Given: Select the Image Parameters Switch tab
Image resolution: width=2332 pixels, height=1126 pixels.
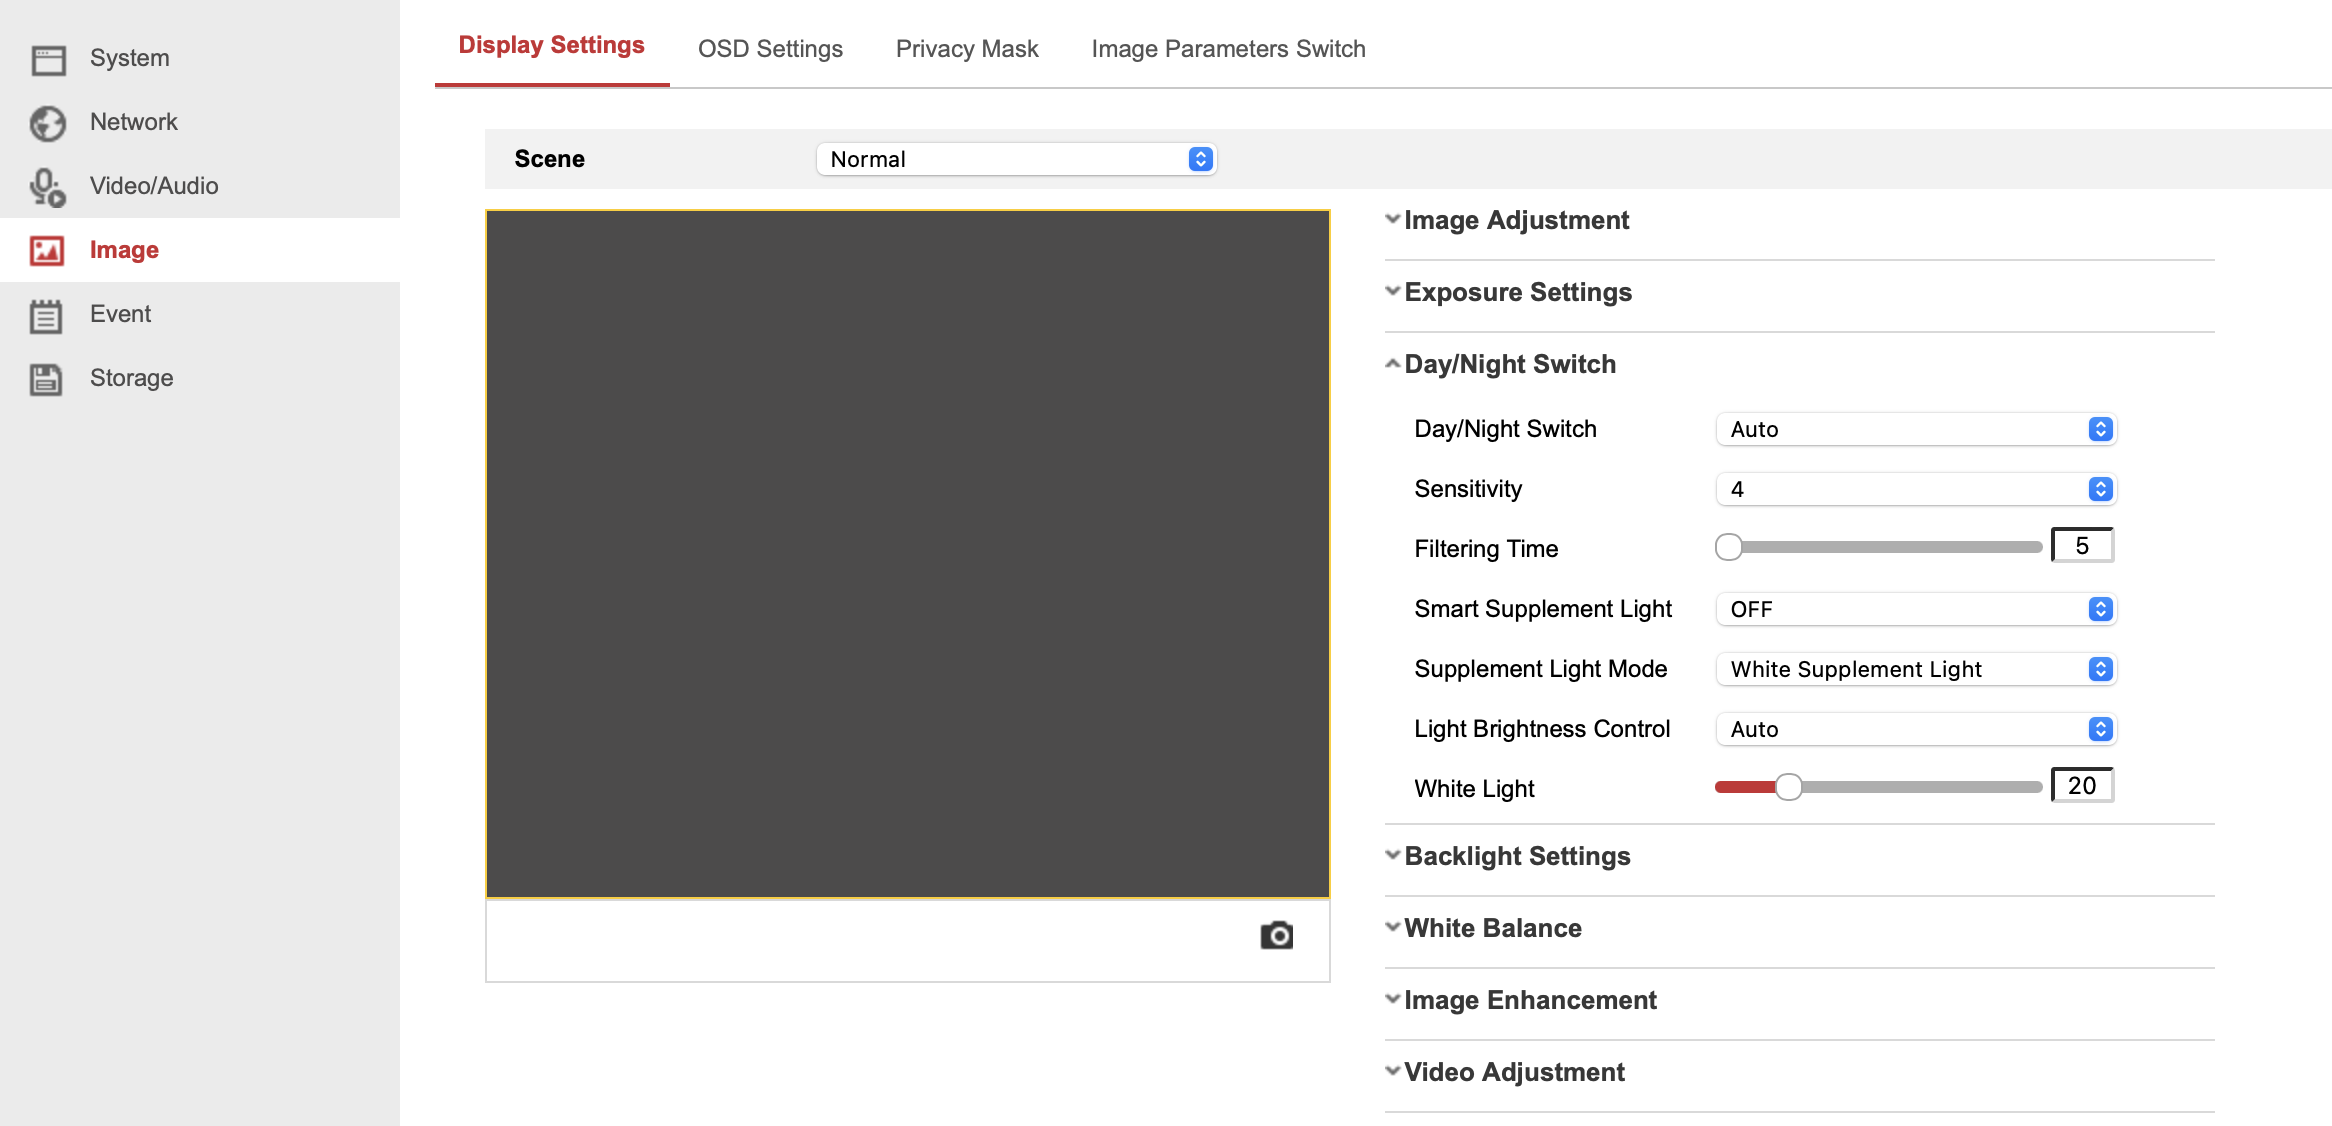Looking at the screenshot, I should coord(1228,48).
